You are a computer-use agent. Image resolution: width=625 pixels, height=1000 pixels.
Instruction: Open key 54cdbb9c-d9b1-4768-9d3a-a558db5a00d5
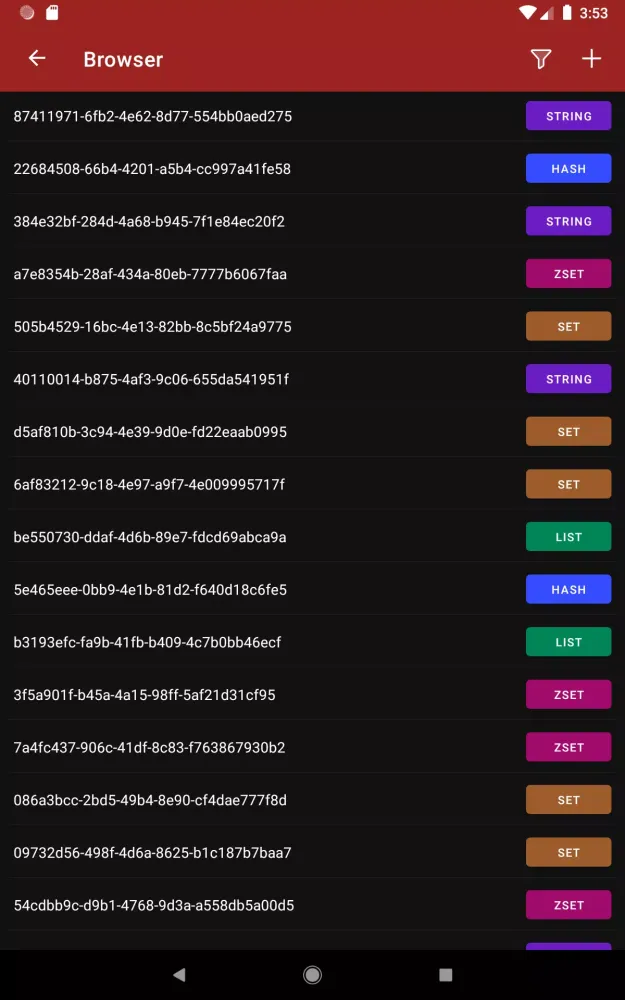[154, 906]
